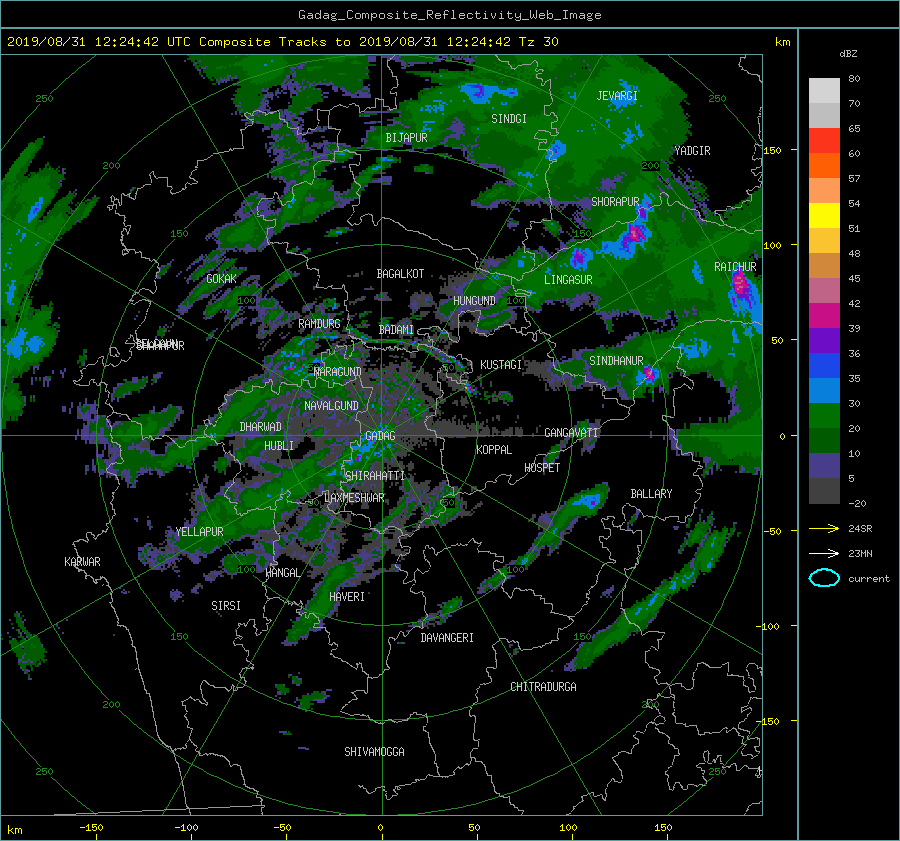This screenshot has width=900, height=841.
Task: Click the dBZ legend heading
Action: pos(848,53)
